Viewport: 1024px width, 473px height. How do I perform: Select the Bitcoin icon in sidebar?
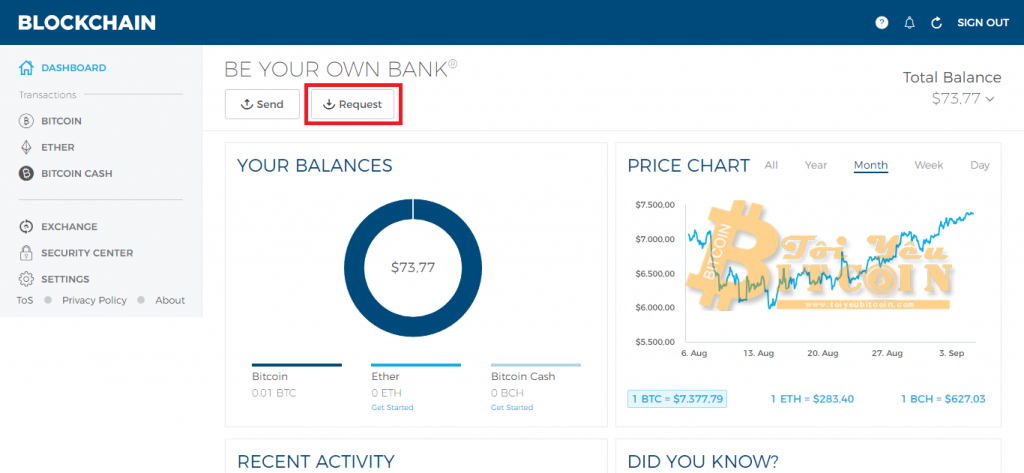coord(26,121)
